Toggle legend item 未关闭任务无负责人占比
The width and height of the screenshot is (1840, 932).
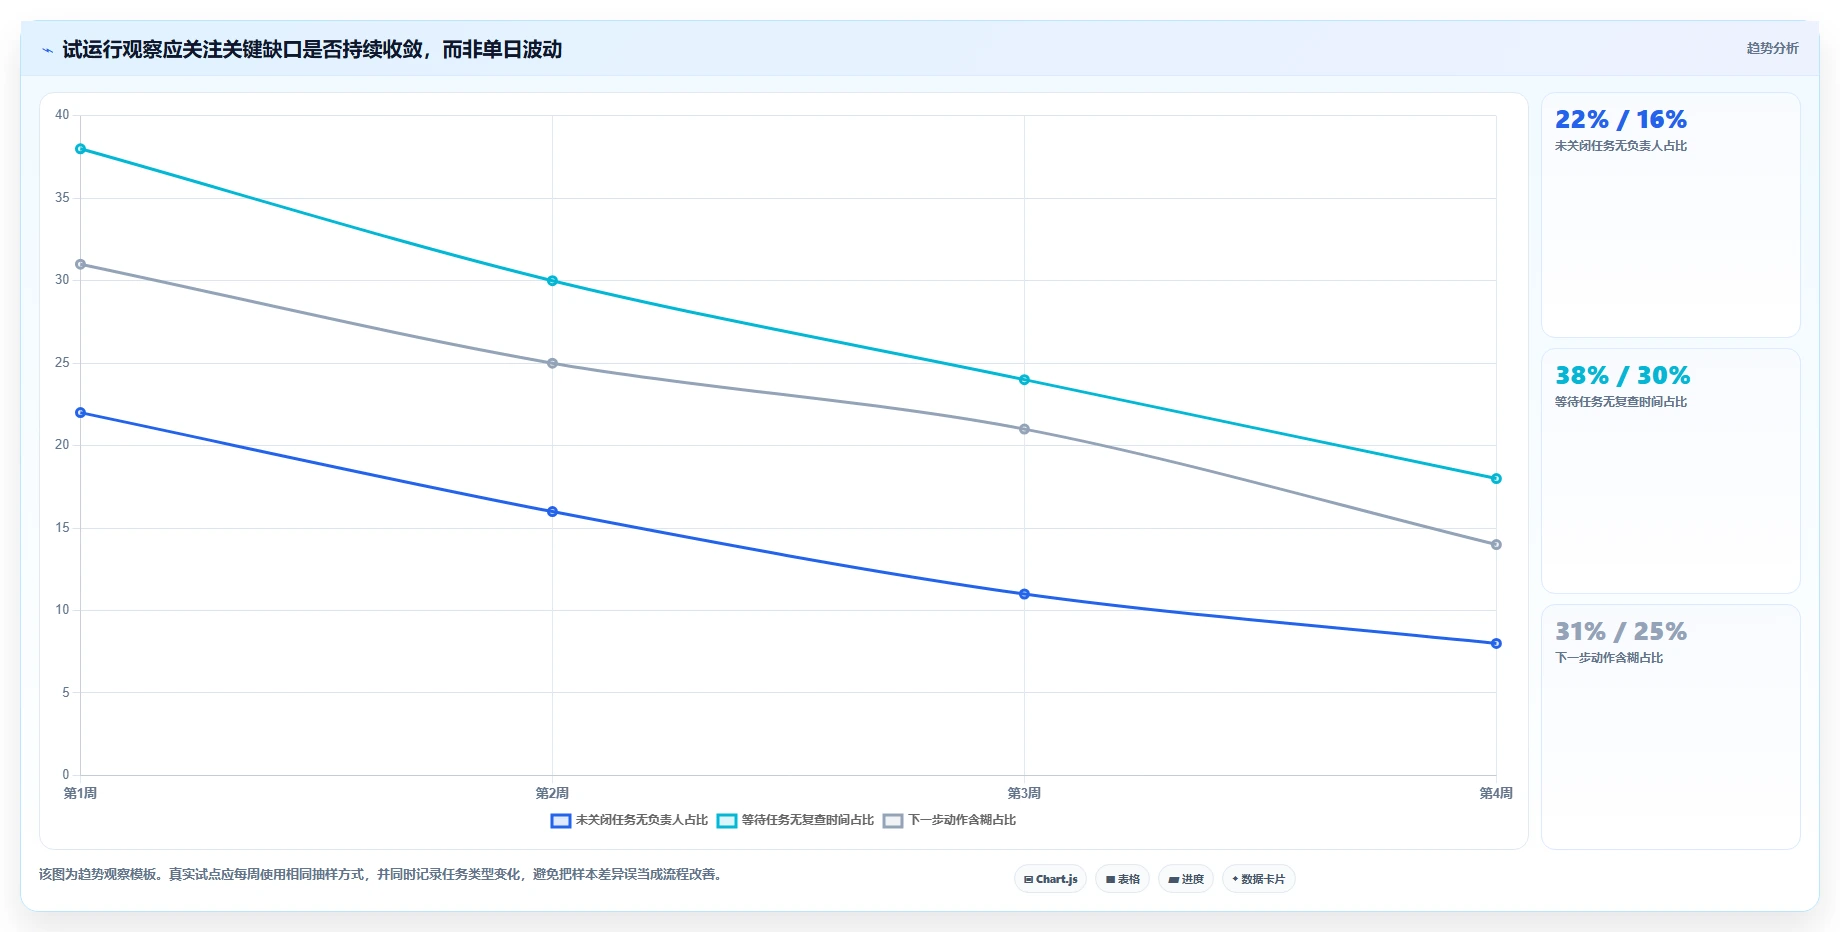[x=629, y=820]
